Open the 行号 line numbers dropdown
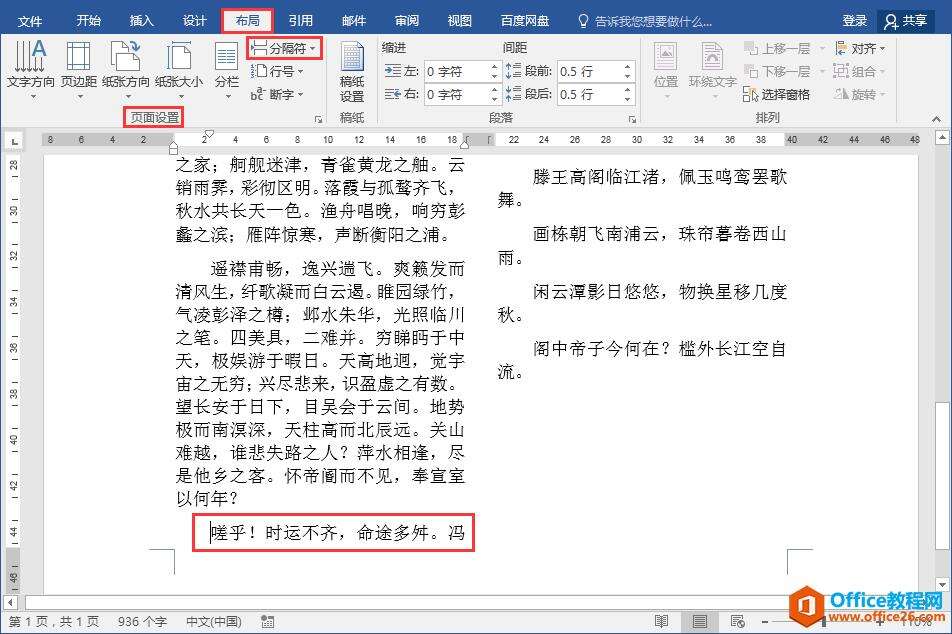The width and height of the screenshot is (952, 634). (277, 72)
